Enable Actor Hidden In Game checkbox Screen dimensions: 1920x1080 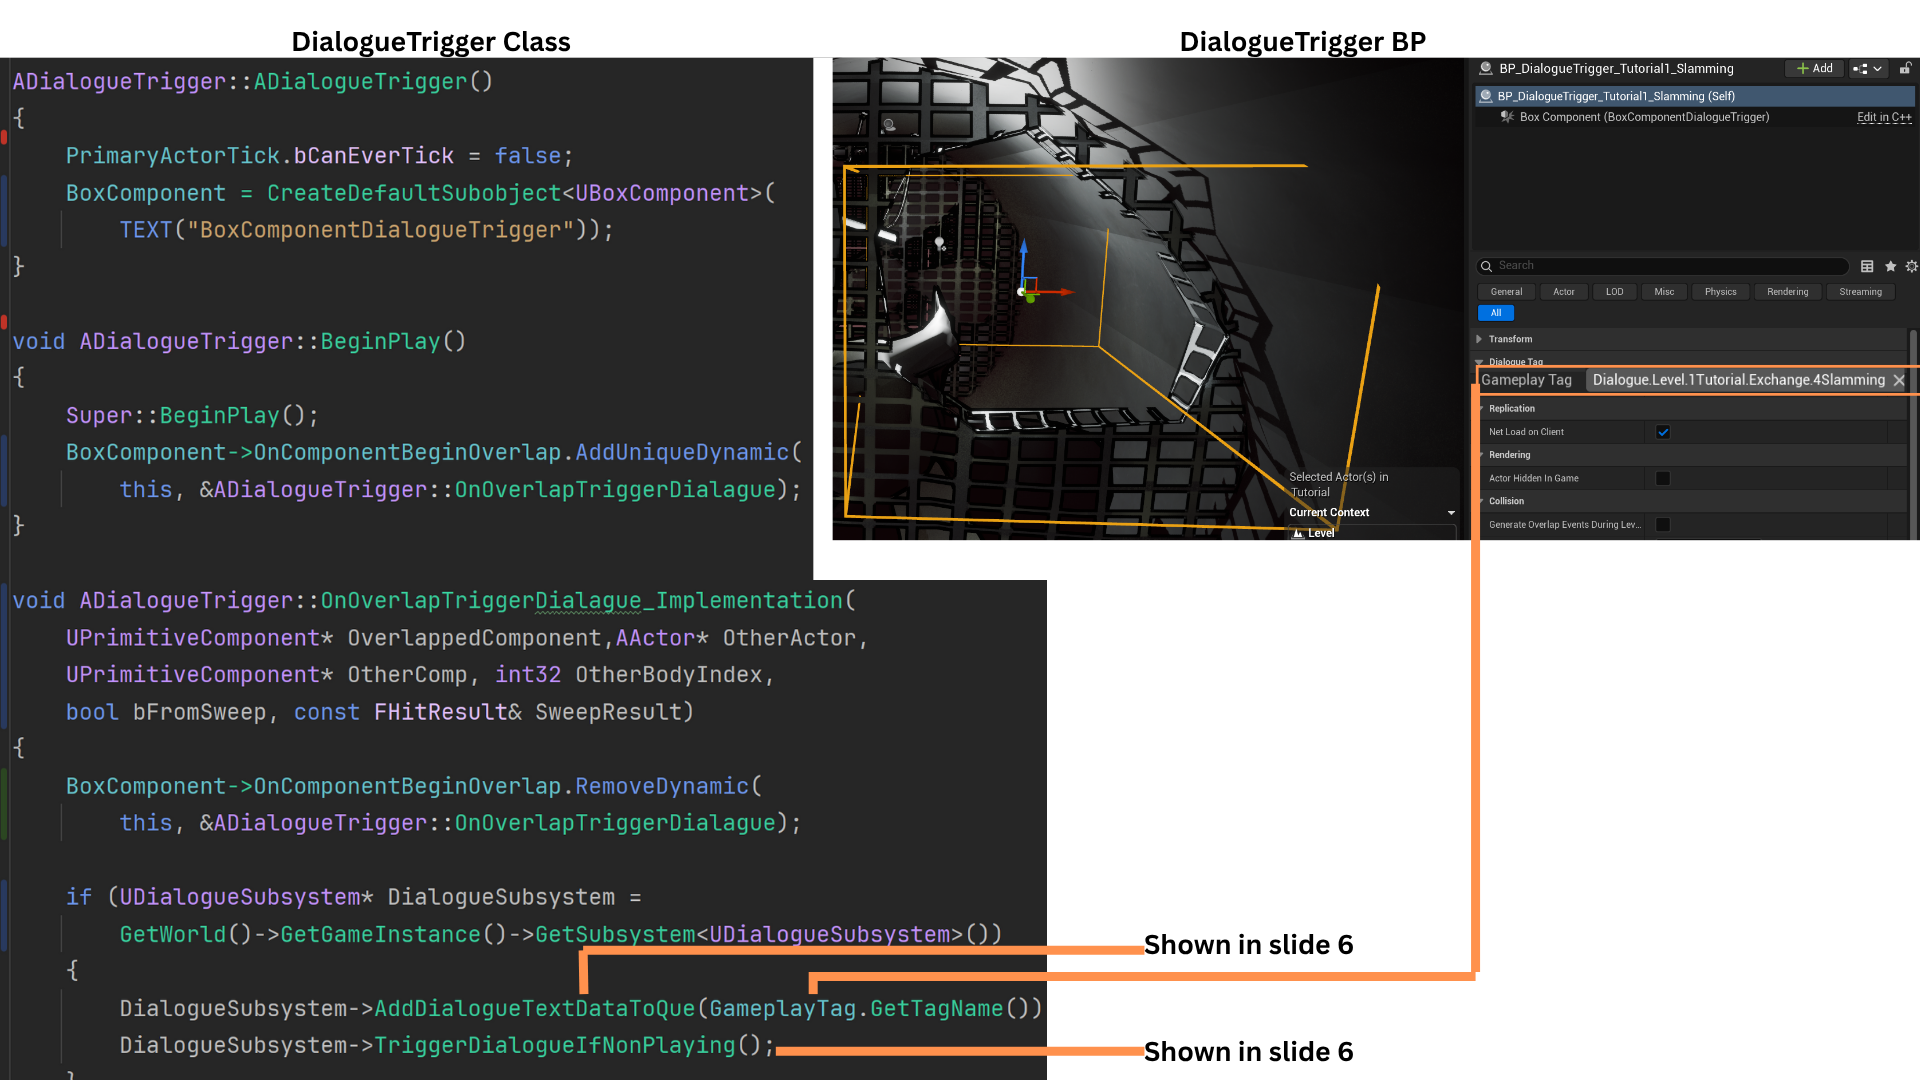pos(1663,478)
